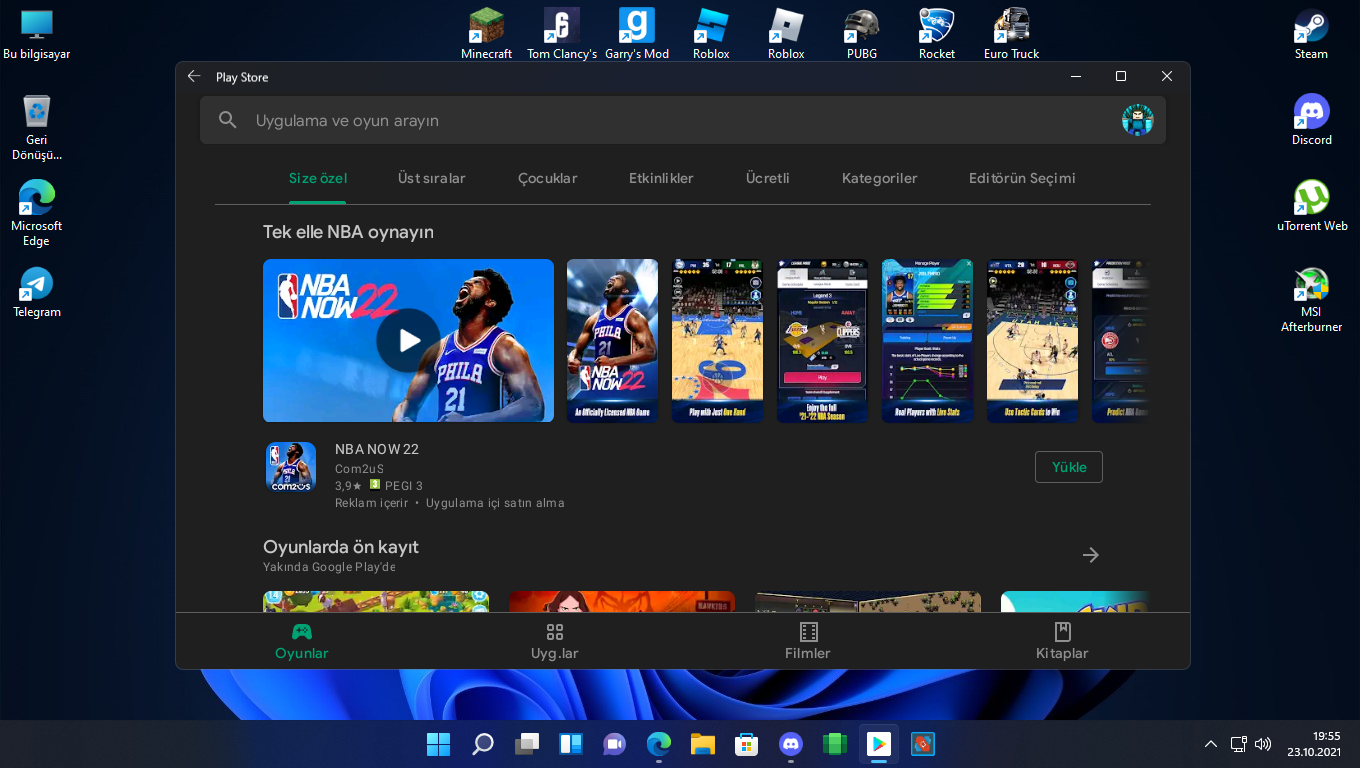
Task: Open Kitaplar in the bottom navigation
Action: click(x=1062, y=641)
